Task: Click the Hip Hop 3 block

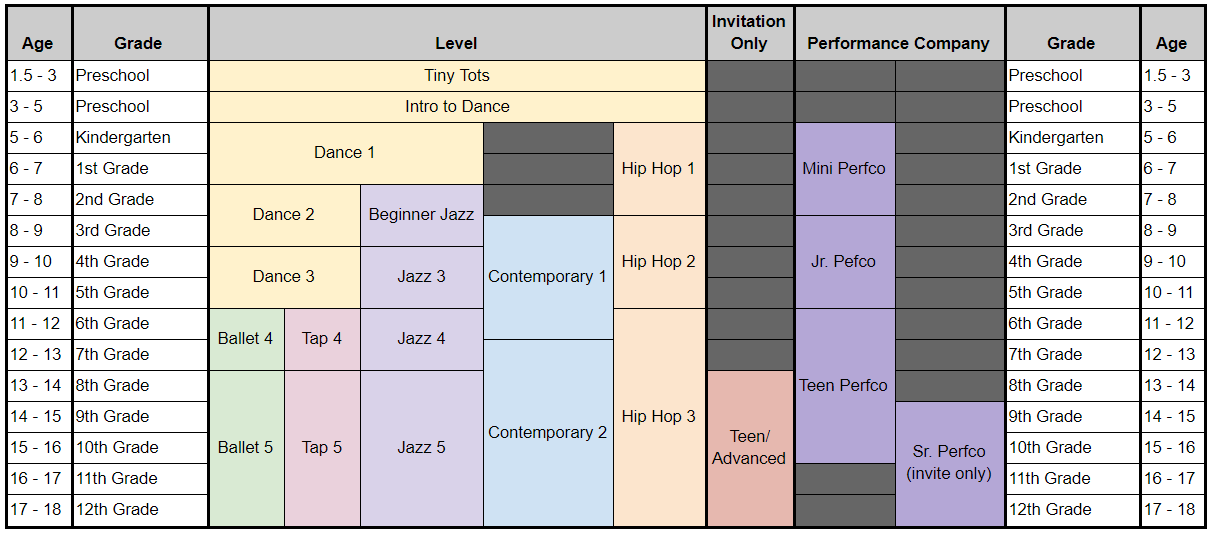Action: (x=659, y=417)
